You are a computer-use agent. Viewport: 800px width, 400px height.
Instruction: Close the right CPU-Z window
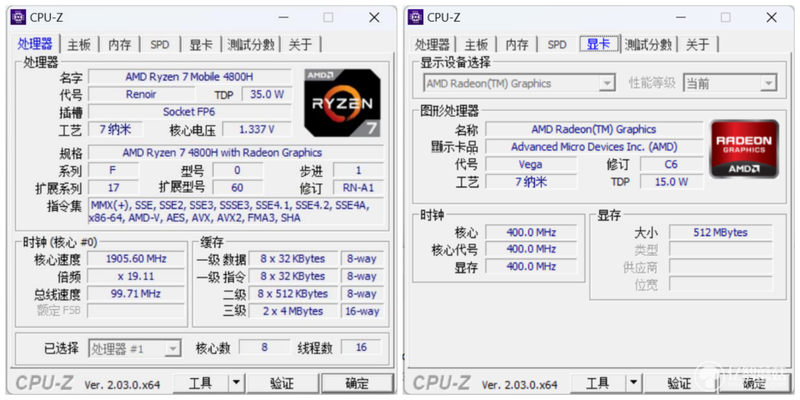(771, 18)
